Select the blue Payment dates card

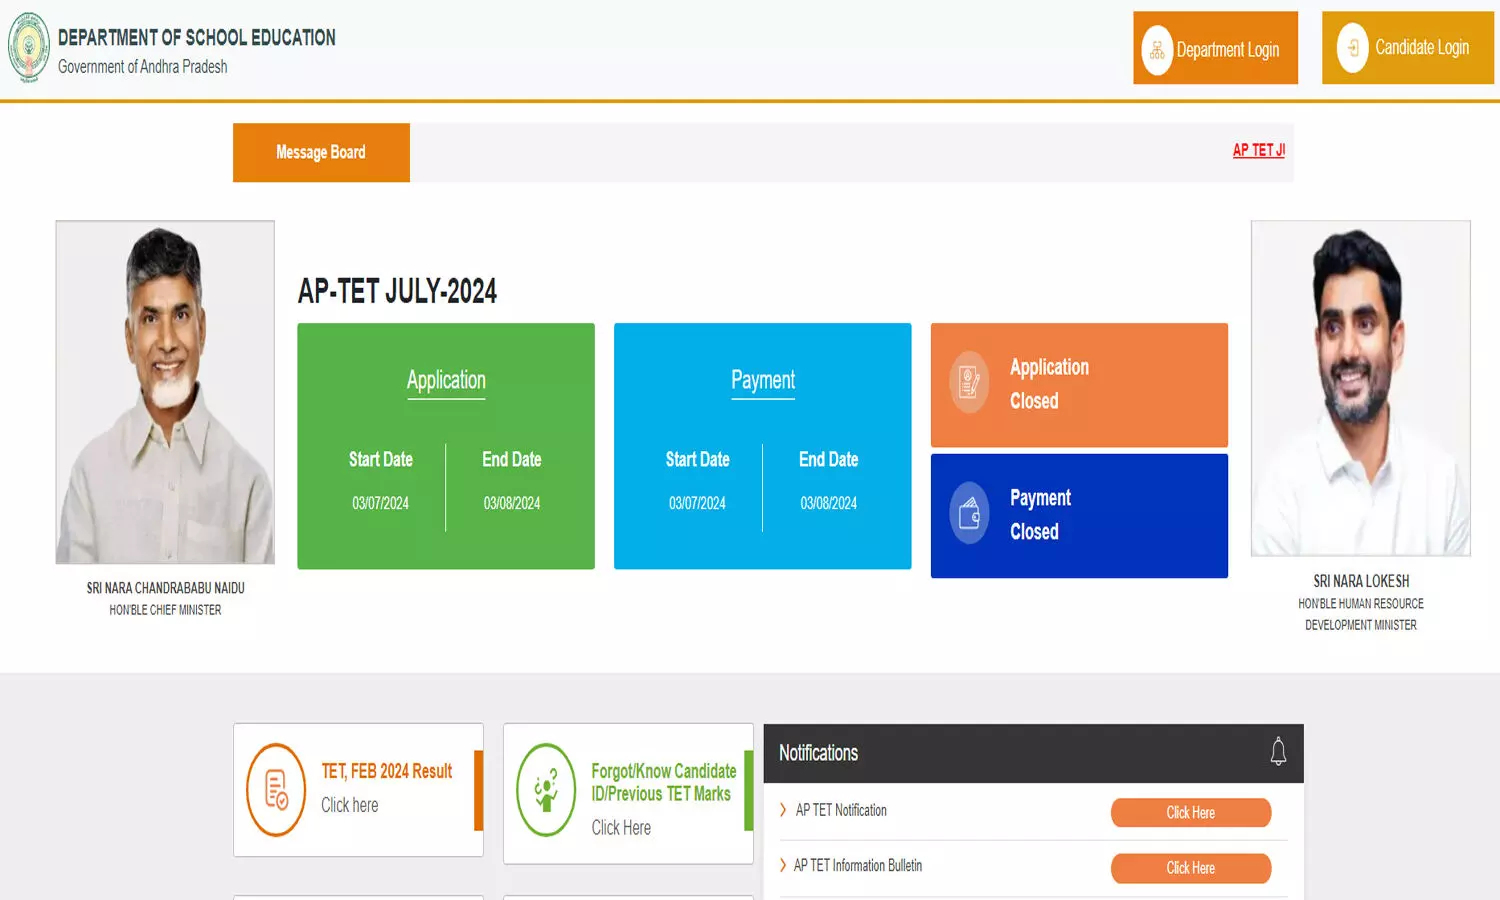click(x=762, y=446)
